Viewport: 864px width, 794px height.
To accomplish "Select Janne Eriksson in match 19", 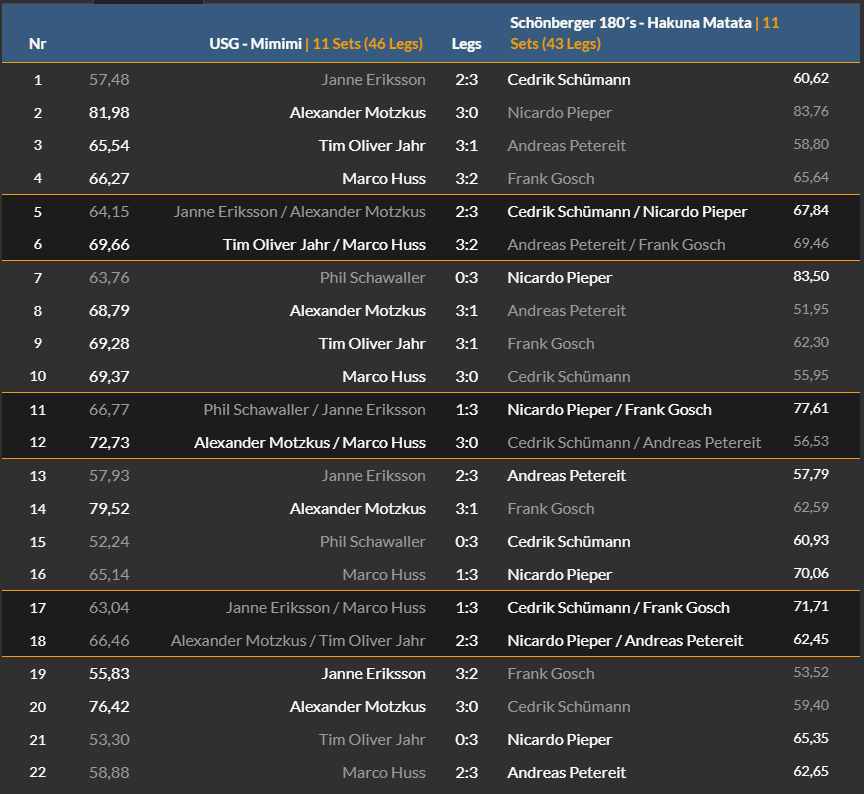I will [x=374, y=674].
